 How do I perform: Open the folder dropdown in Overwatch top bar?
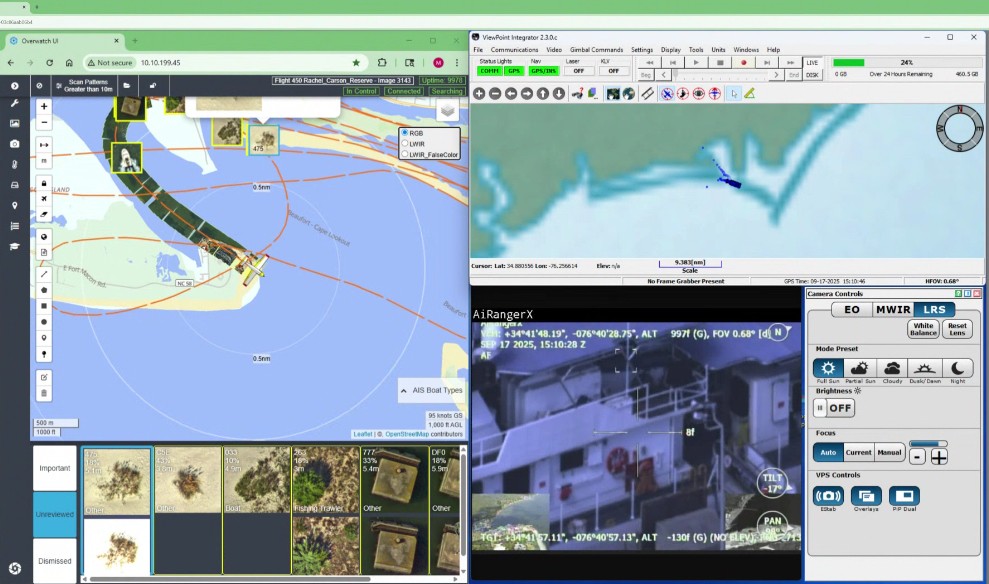pyautogui.click(x=127, y=85)
